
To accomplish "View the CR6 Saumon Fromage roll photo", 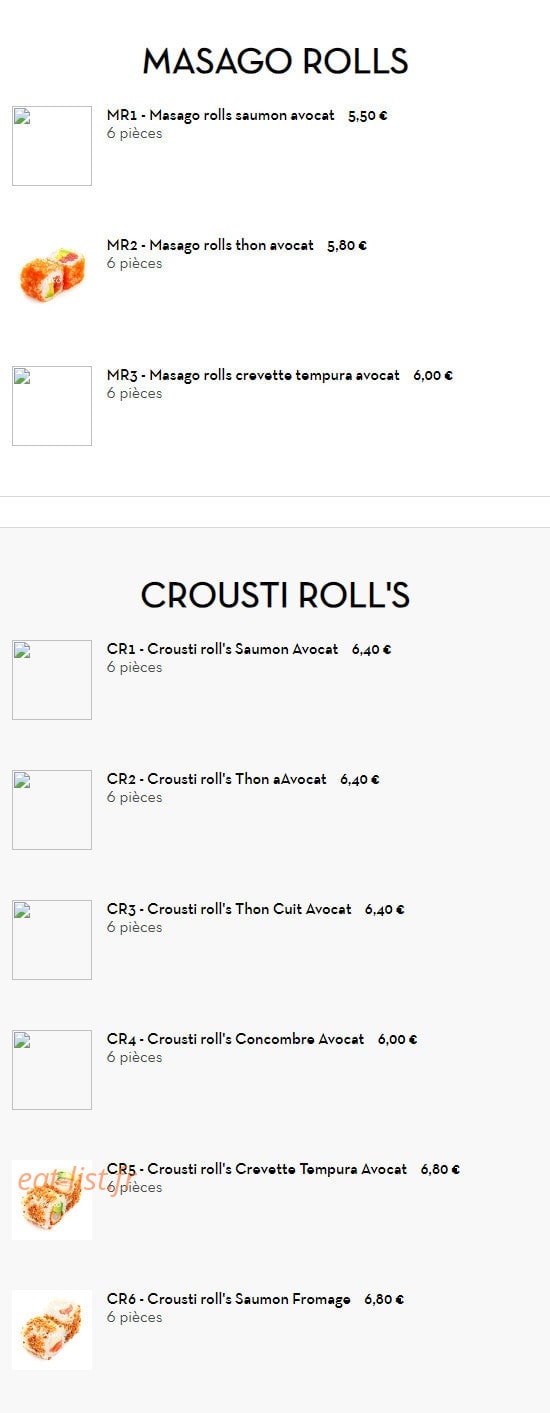I will [x=52, y=1330].
